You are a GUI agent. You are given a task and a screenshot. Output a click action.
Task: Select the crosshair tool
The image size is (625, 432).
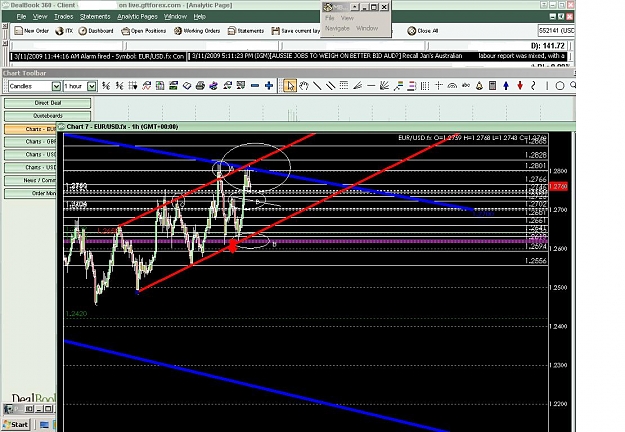[x=438, y=86]
